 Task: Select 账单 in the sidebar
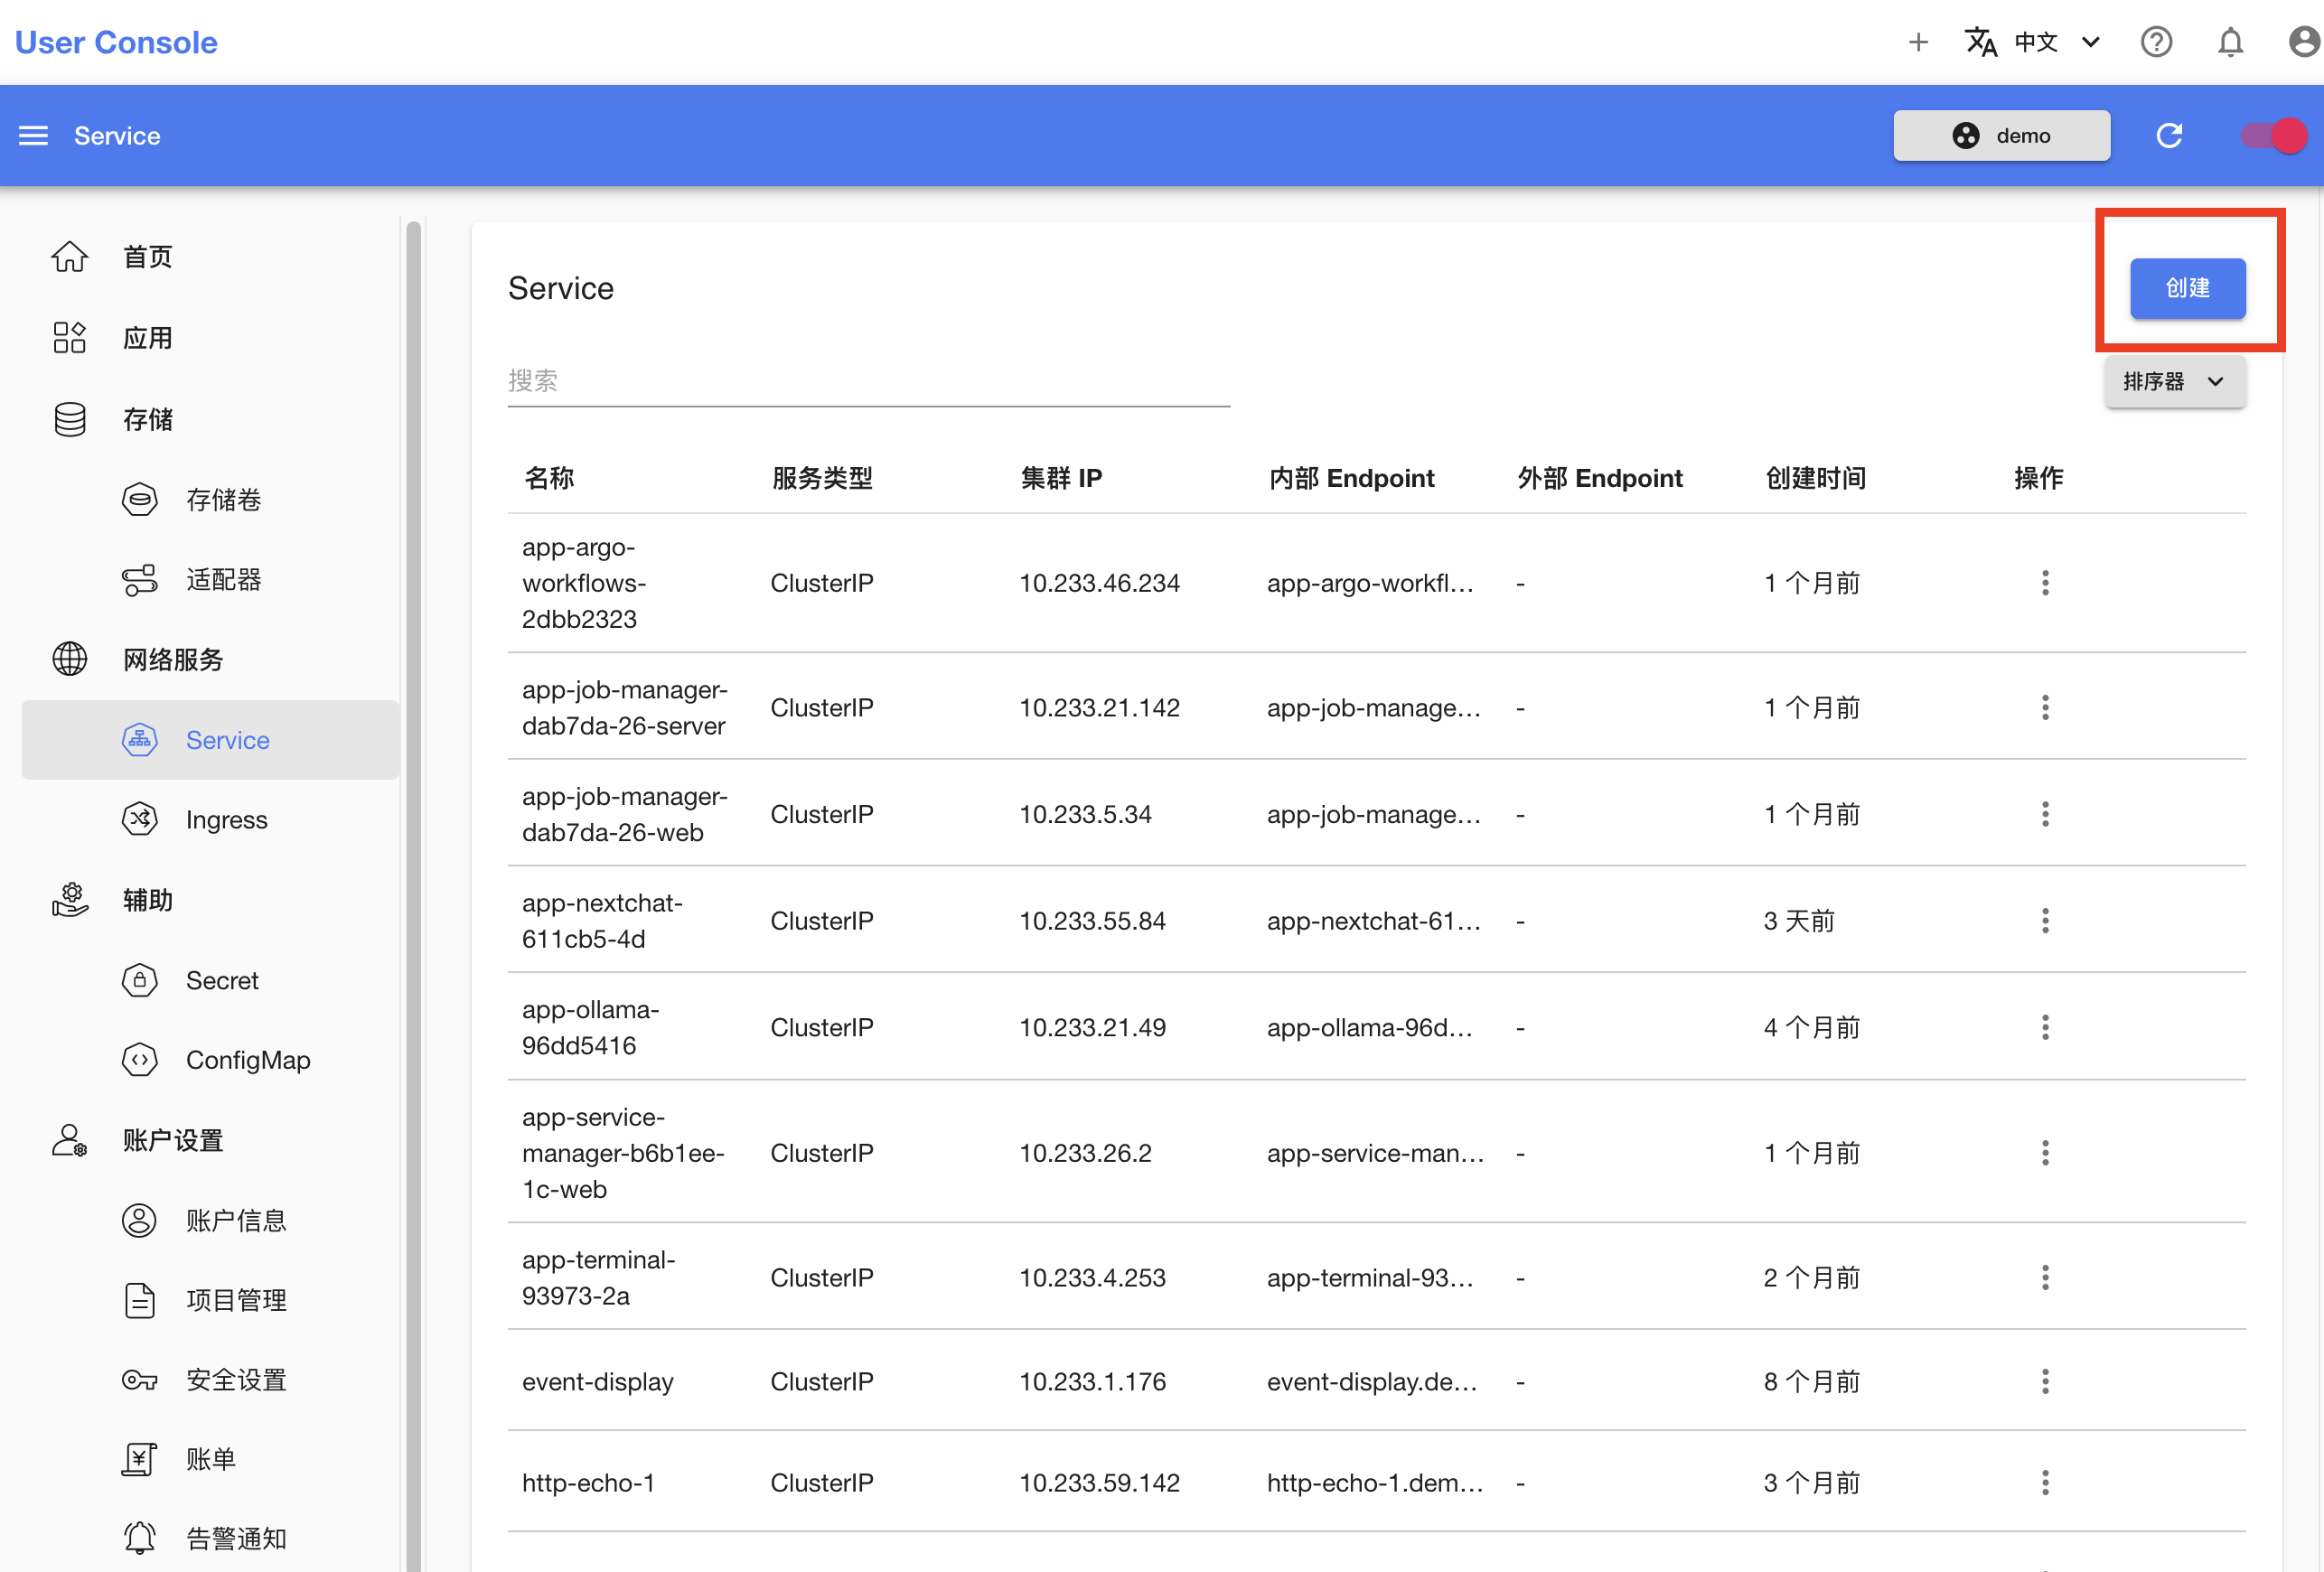210,1459
